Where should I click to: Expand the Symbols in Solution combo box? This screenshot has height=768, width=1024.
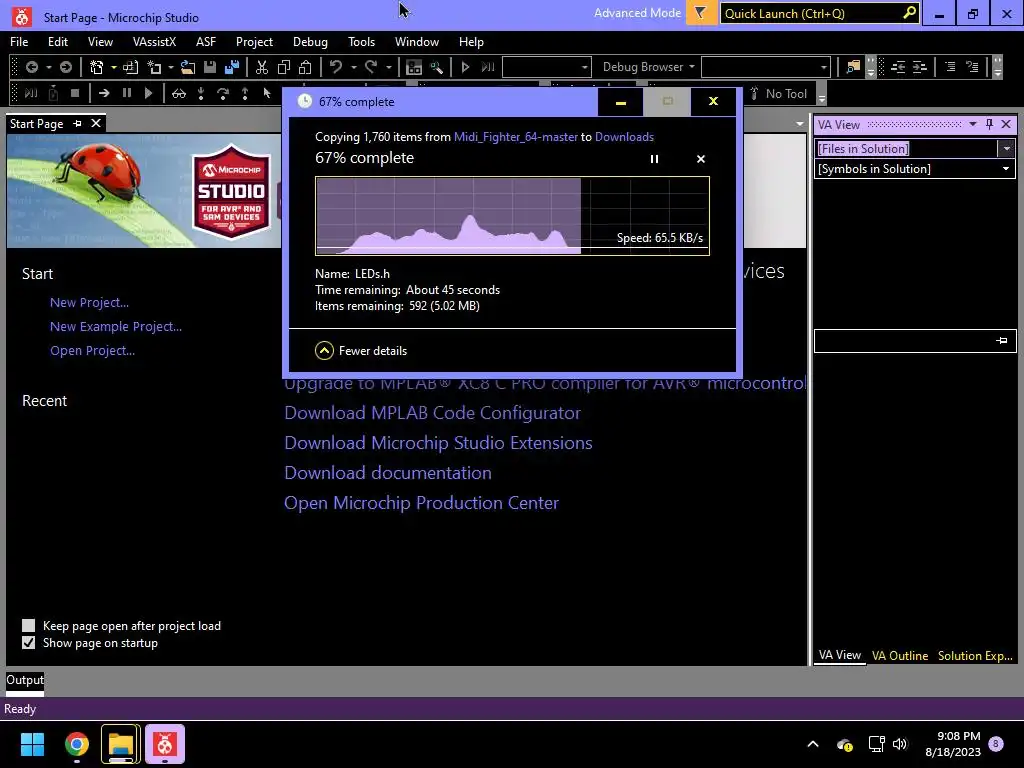(1006, 168)
